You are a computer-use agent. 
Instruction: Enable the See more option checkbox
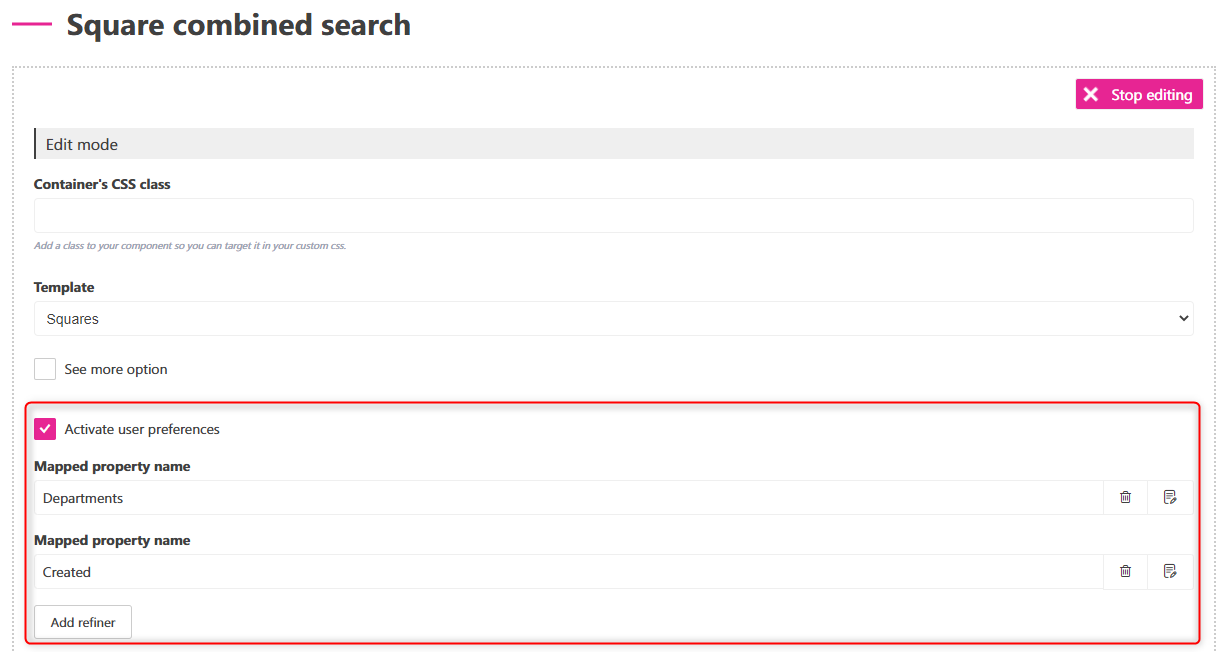45,369
